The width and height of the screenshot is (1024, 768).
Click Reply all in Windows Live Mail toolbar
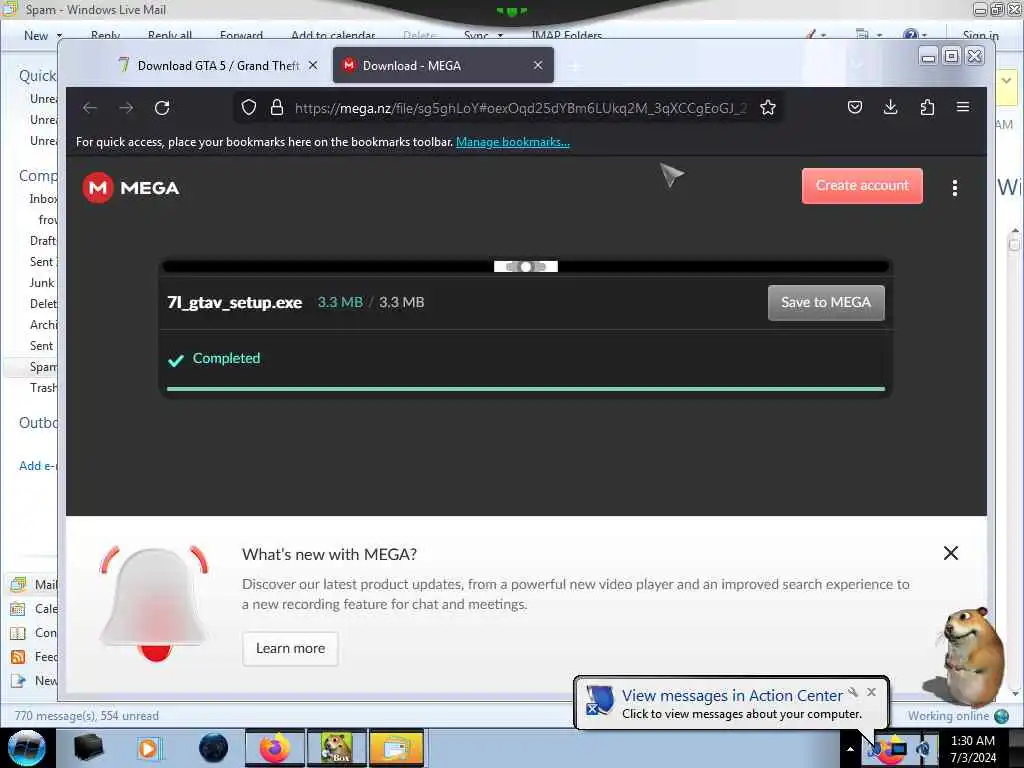[170, 36]
